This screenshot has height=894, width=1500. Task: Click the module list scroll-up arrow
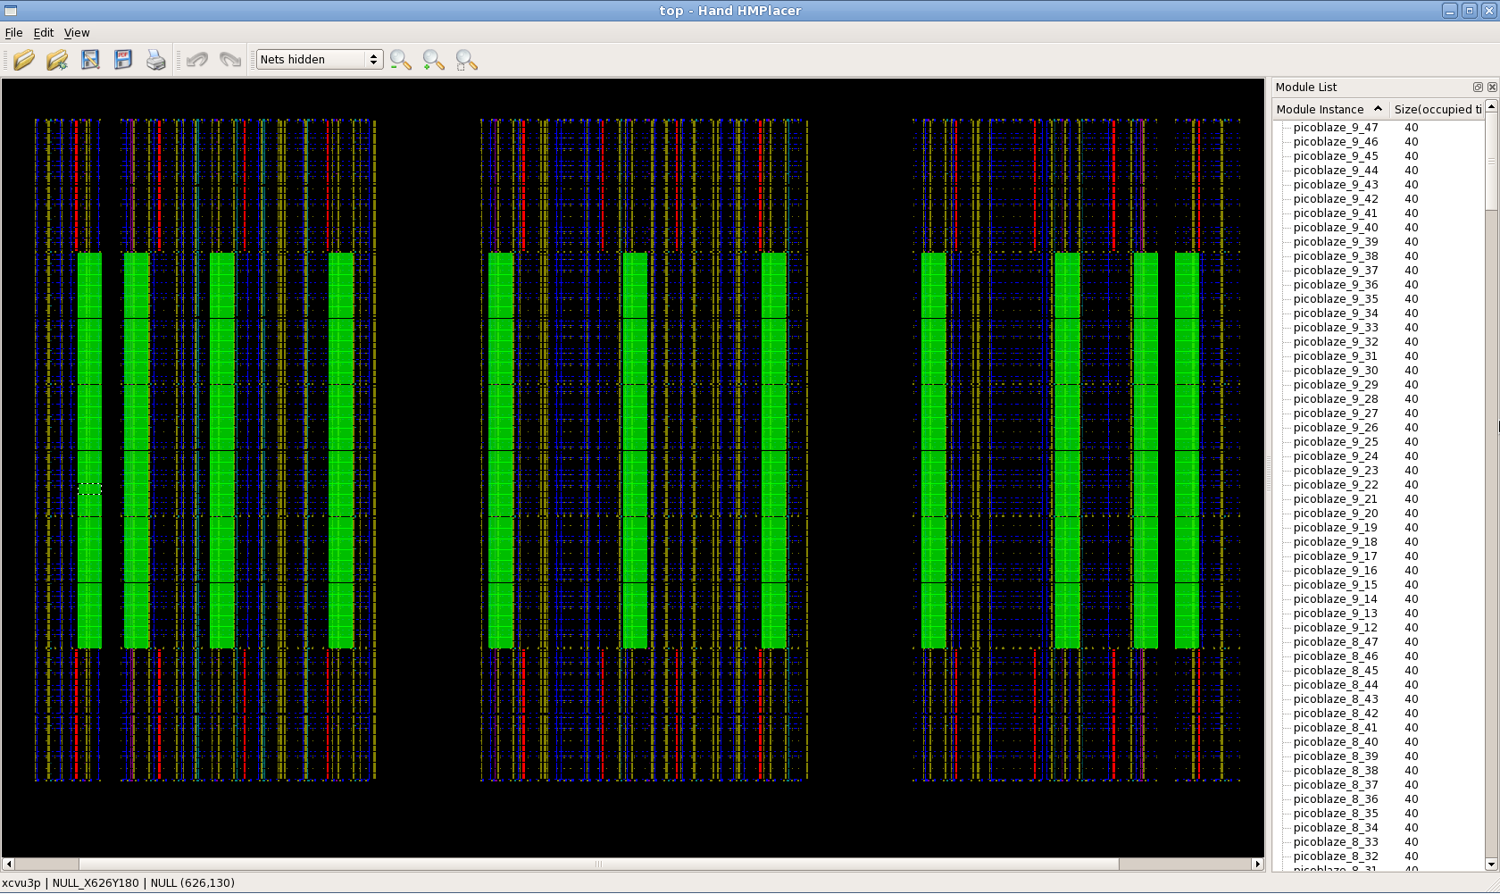click(x=1491, y=106)
